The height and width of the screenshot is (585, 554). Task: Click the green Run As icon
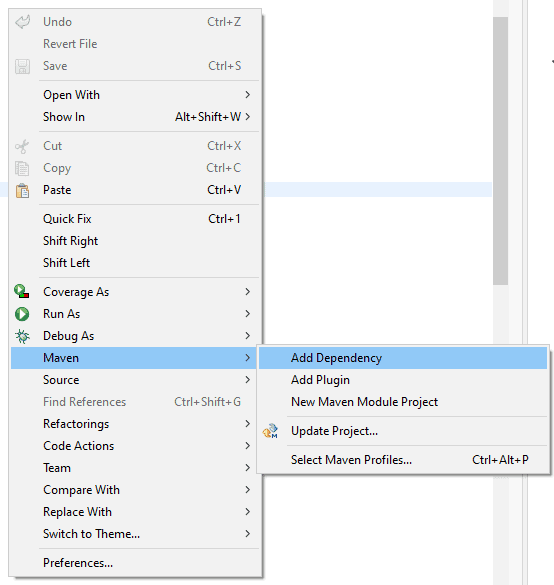[22, 314]
